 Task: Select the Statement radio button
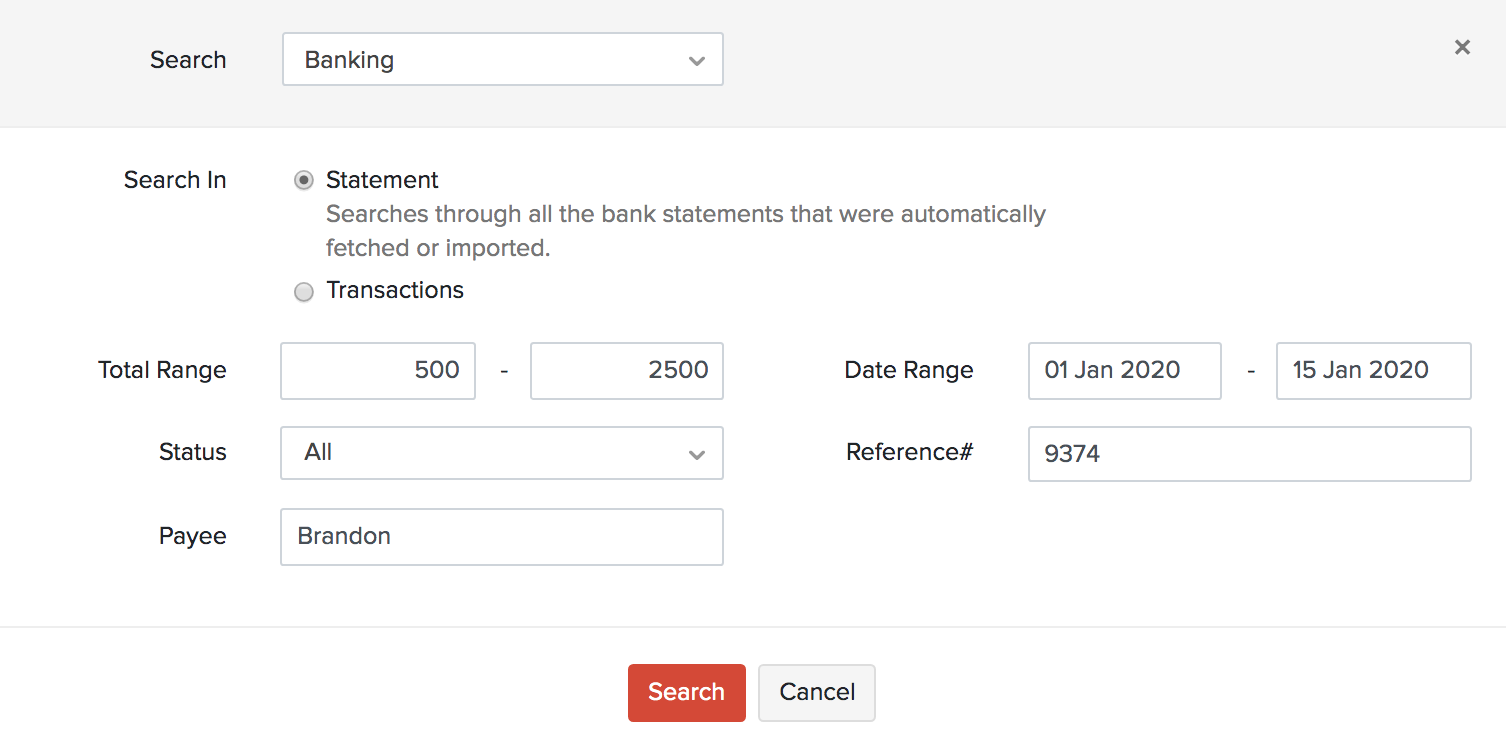click(303, 180)
